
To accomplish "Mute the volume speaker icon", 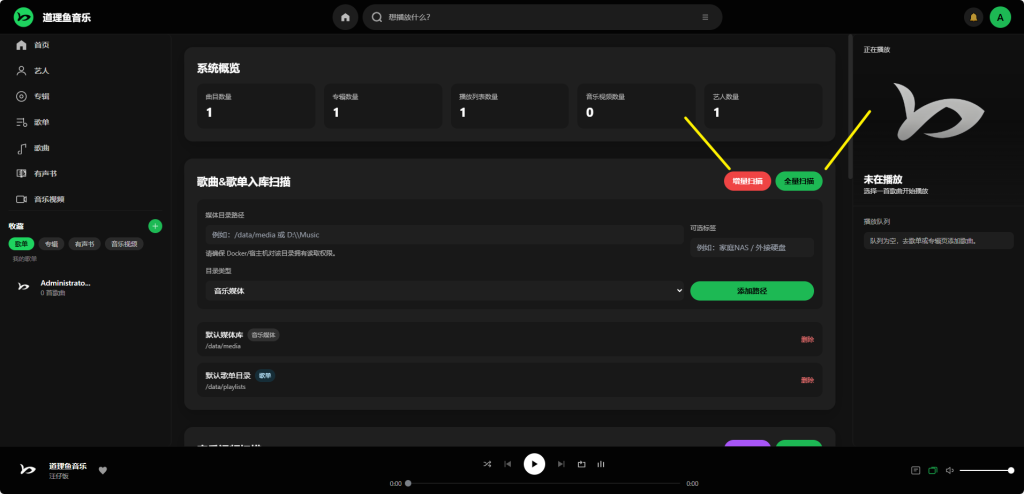I will tap(949, 470).
